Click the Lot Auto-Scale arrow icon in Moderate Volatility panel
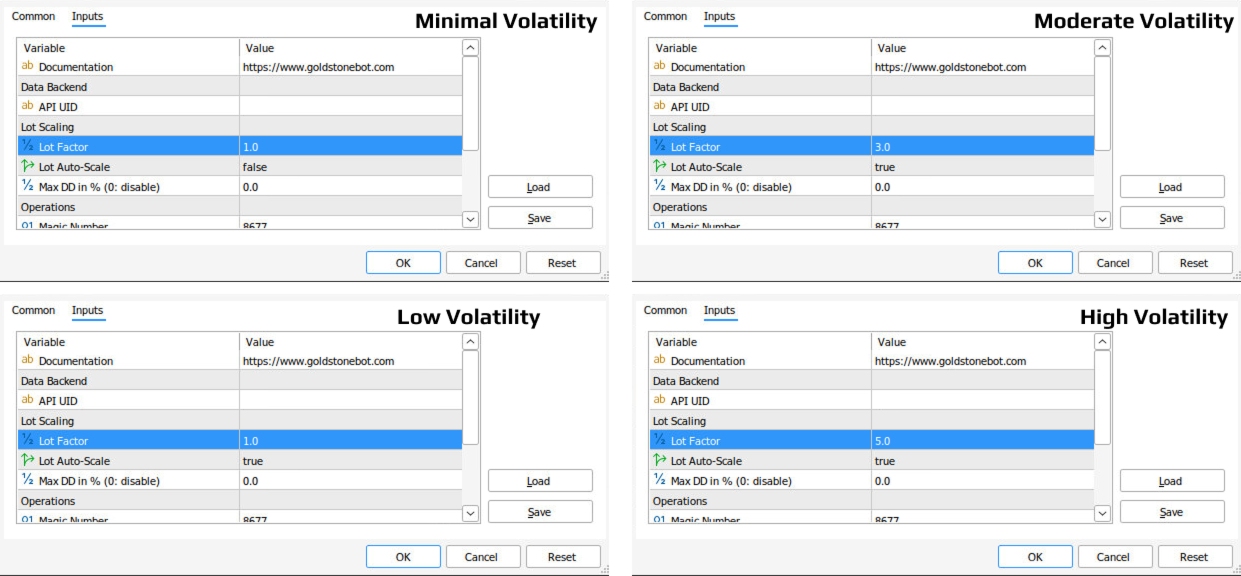The image size is (1241, 576). pos(659,167)
